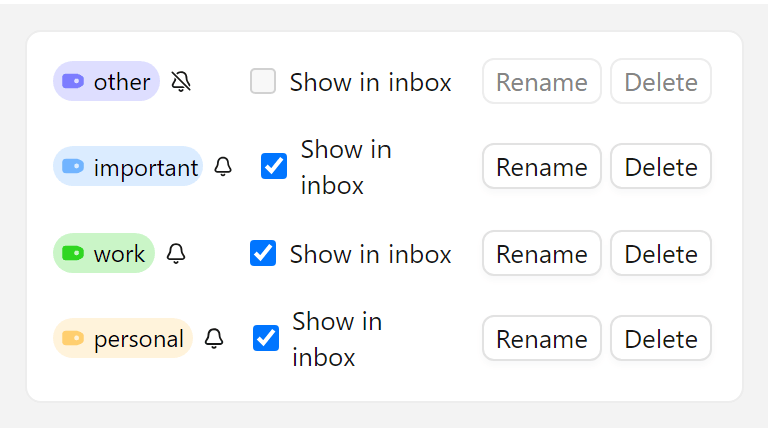Delete the personal label
Viewport: 768px width, 432px height.
coord(661,339)
